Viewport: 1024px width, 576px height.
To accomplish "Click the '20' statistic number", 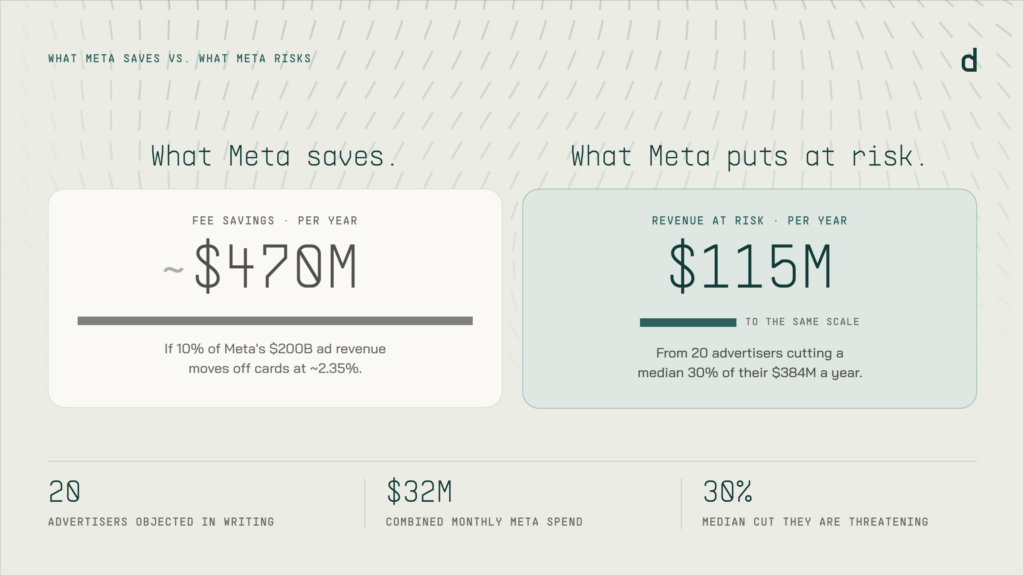I will click(64, 492).
